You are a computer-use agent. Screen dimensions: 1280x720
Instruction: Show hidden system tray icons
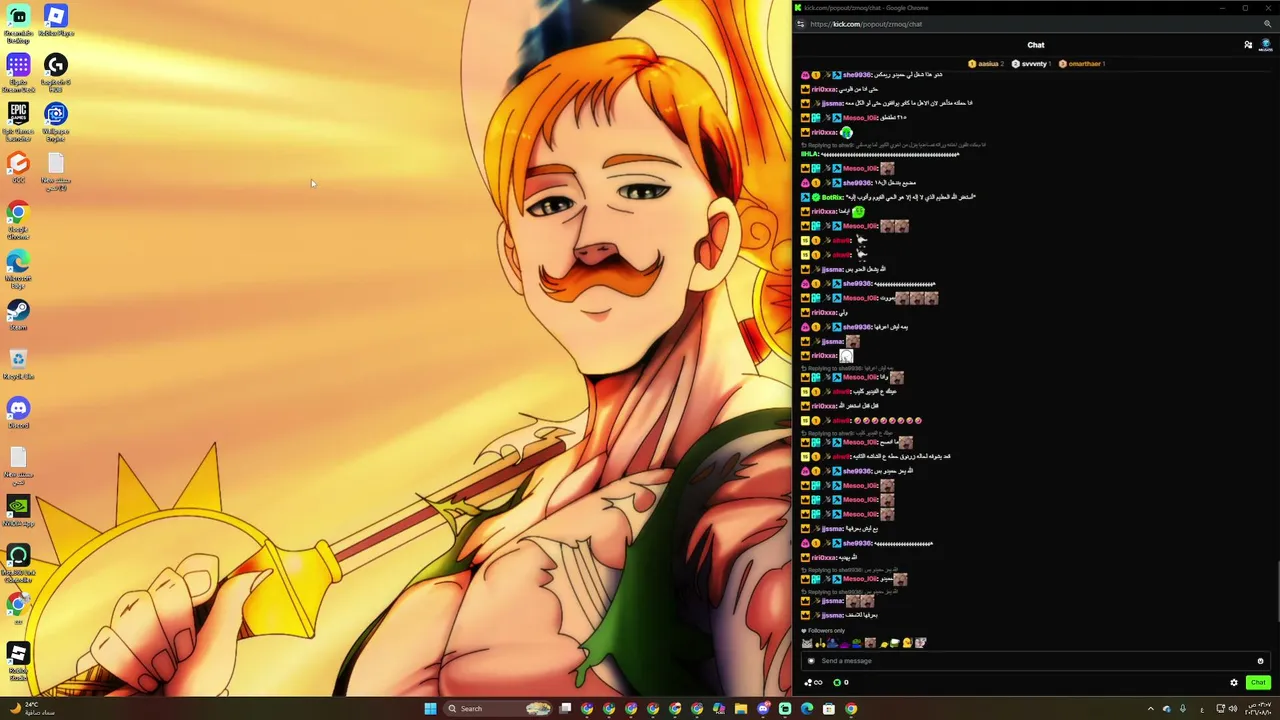[1150, 709]
